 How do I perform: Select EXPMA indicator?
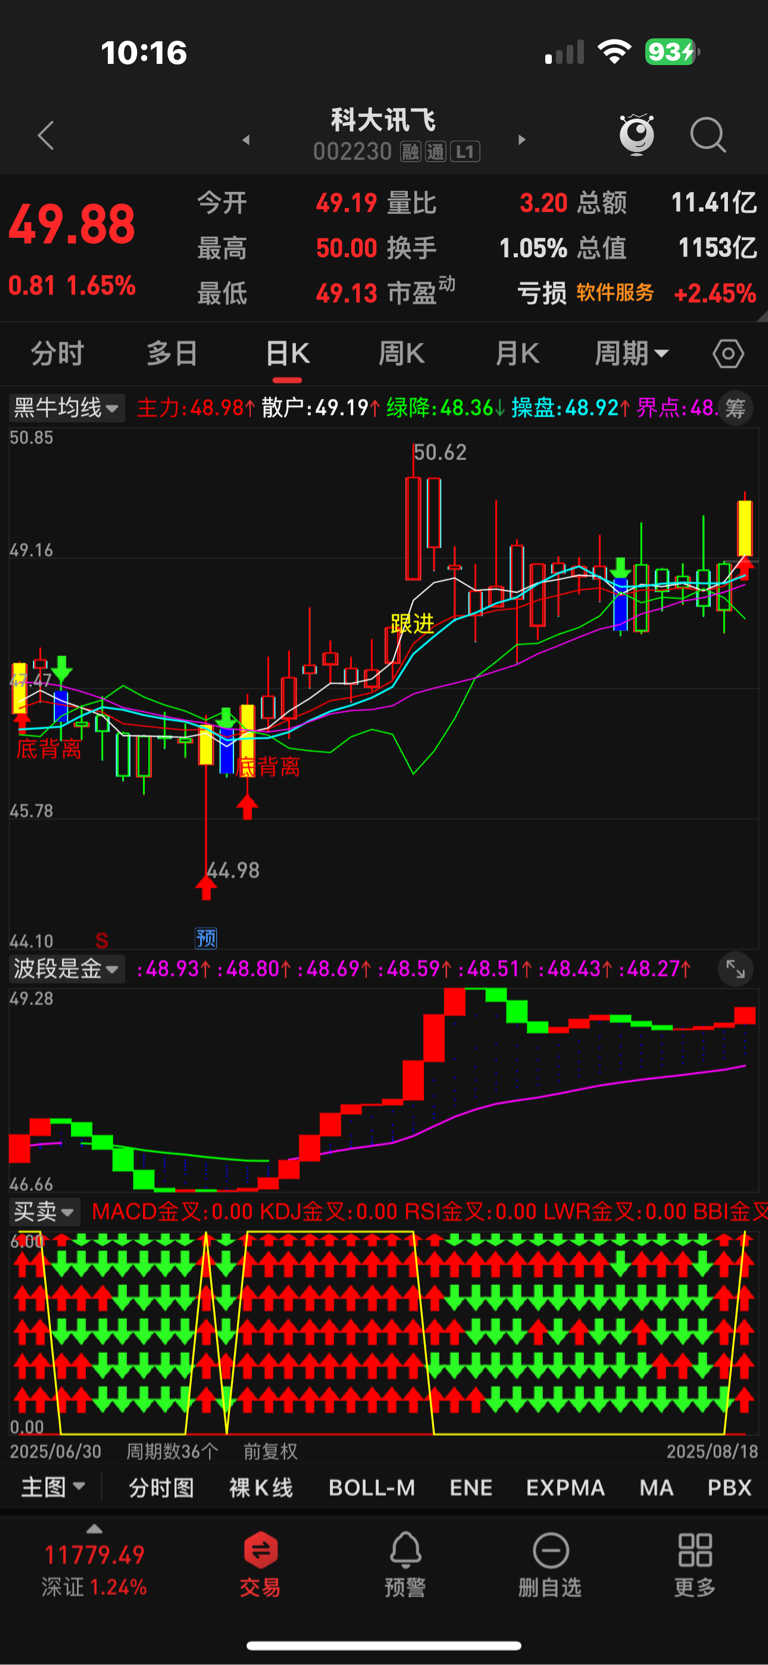tap(566, 1488)
